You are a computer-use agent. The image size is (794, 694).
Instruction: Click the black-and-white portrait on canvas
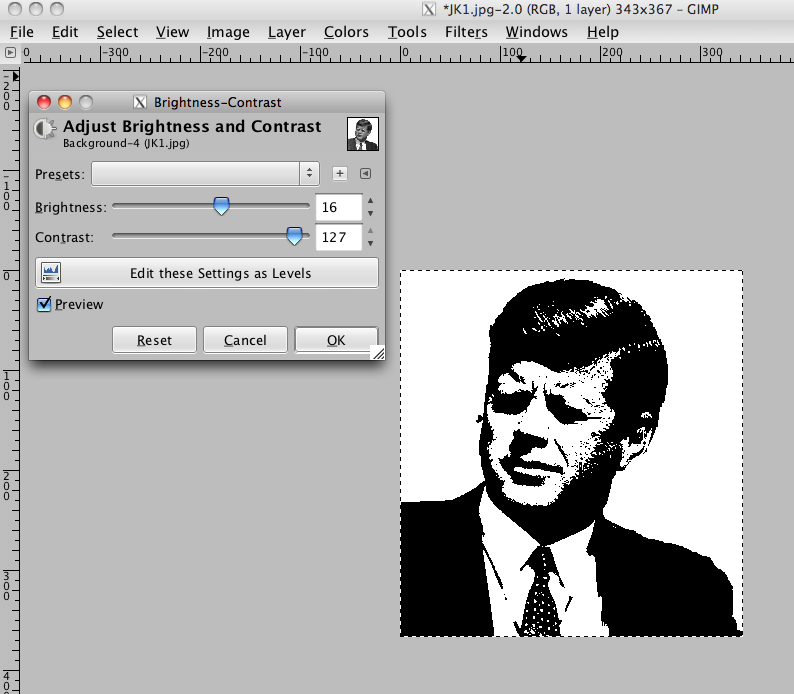[571, 453]
